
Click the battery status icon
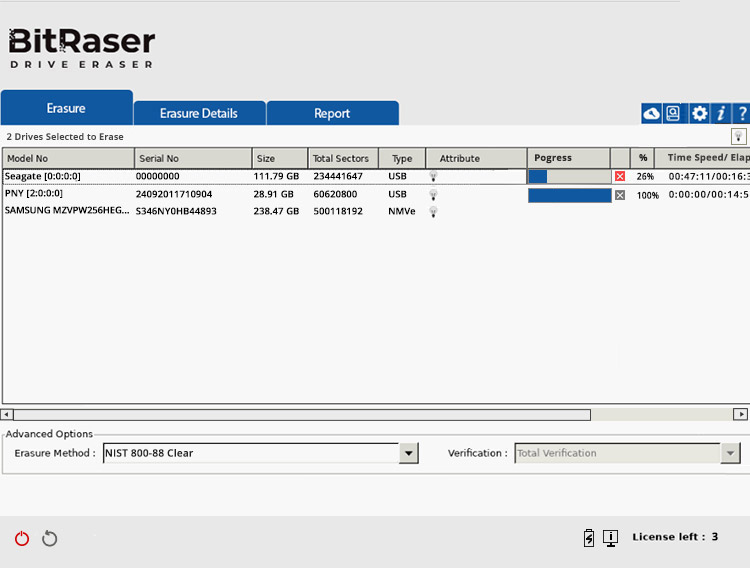(589, 537)
